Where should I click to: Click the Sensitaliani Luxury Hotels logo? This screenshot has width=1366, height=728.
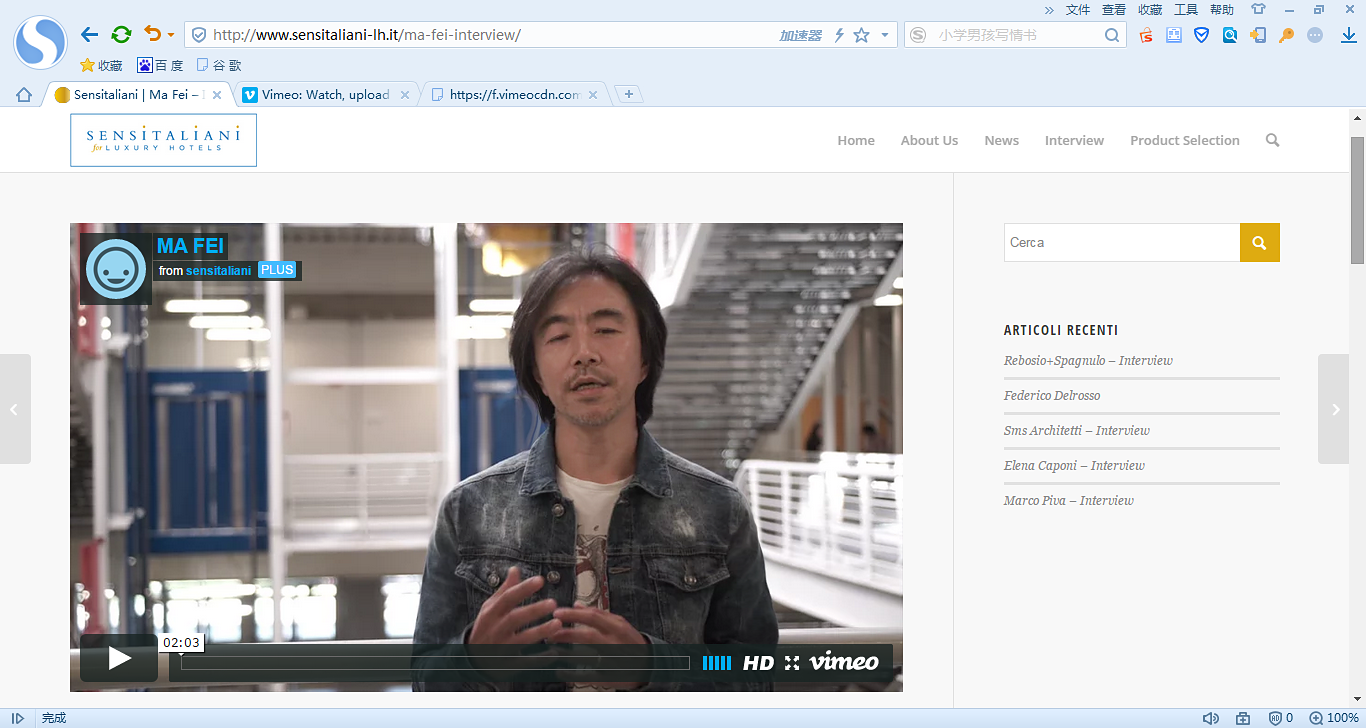[x=163, y=140]
